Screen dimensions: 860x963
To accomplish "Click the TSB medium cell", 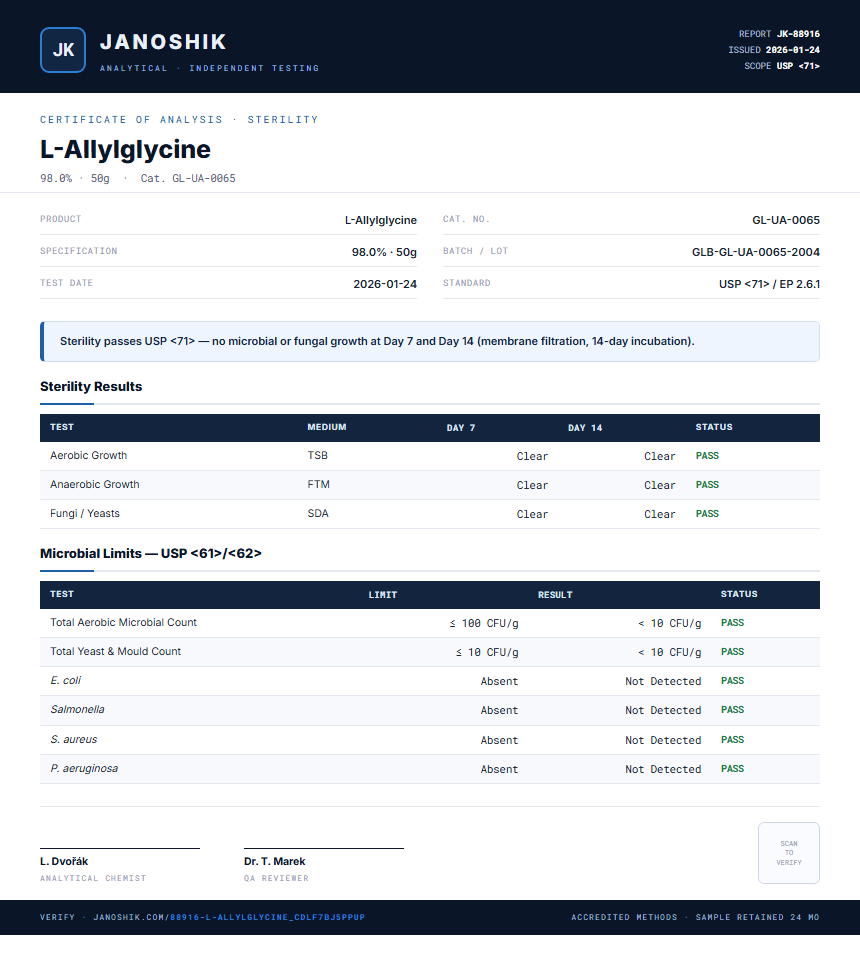I will (318, 455).
